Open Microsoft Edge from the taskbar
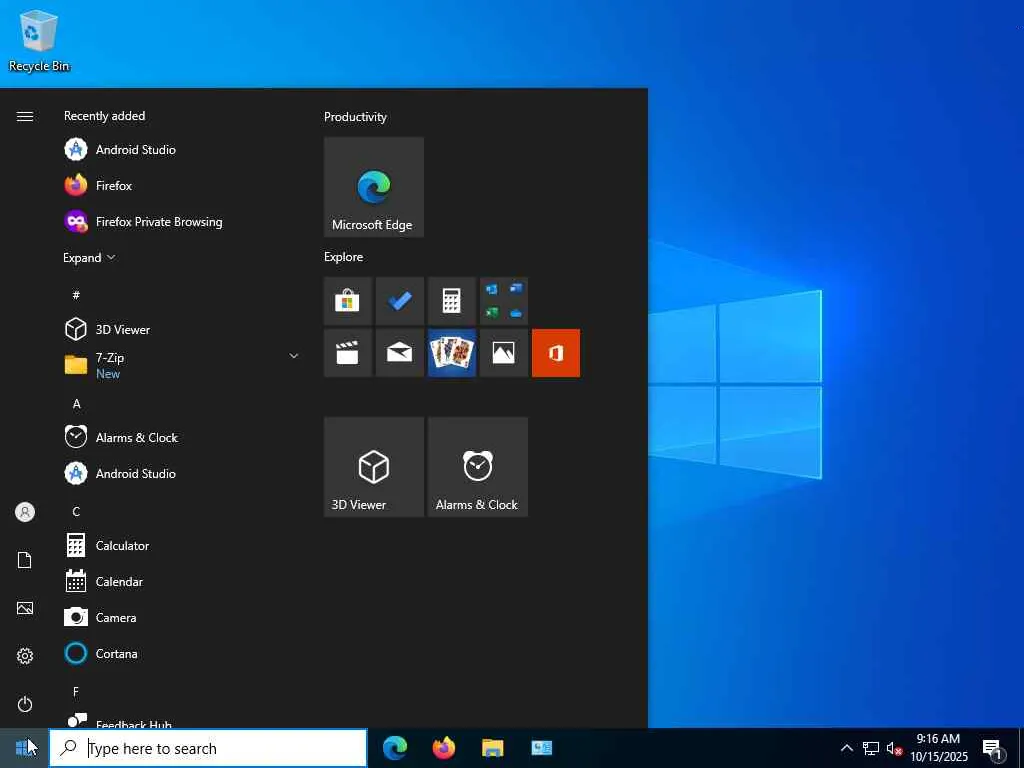 (x=395, y=748)
